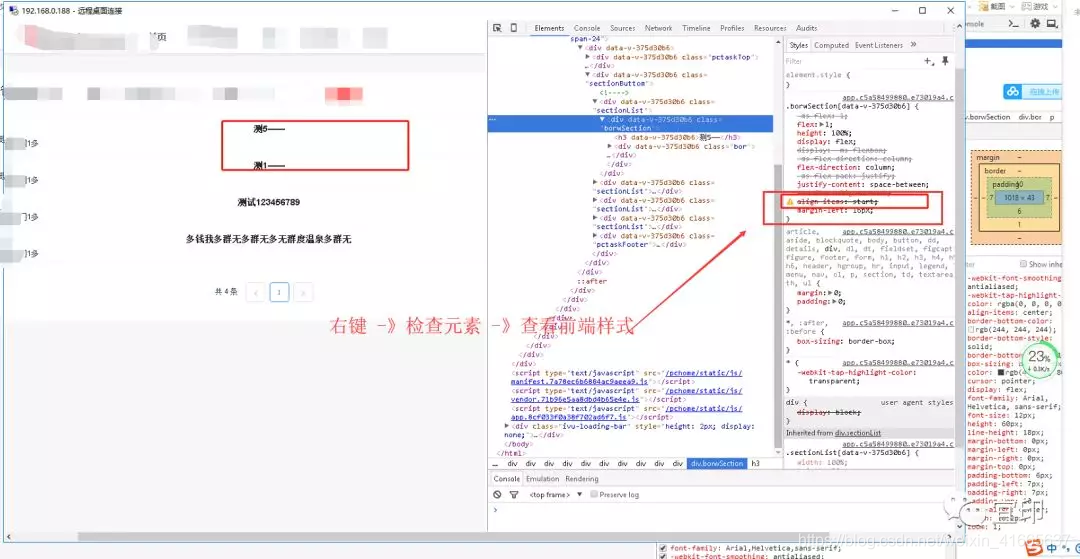Click the ::after pseudo element node
The image size is (1080, 559).
coord(591,282)
